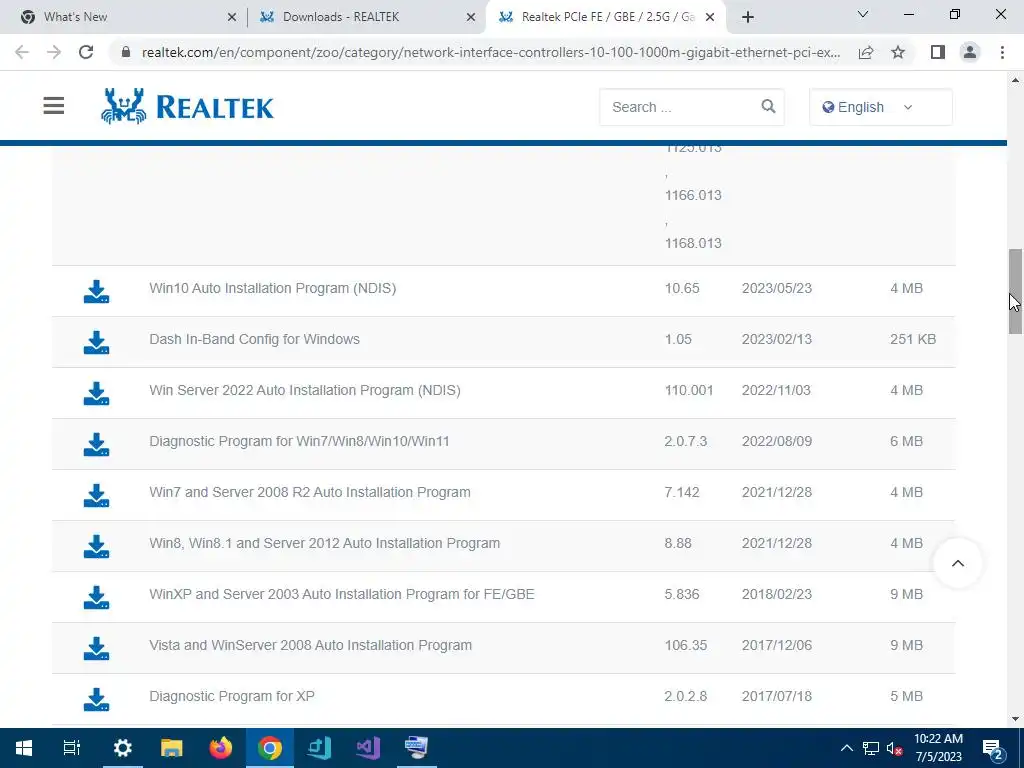Click date 2023/05/23 cell
Viewport: 1024px width, 768px height.
pyautogui.click(x=776, y=288)
